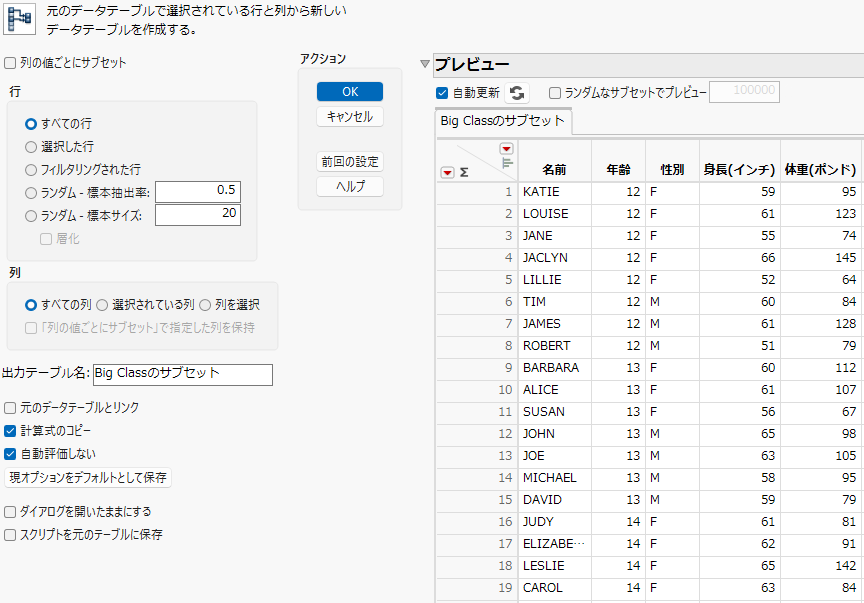
Task: Select the 列を選択 radio button
Action: click(205, 305)
